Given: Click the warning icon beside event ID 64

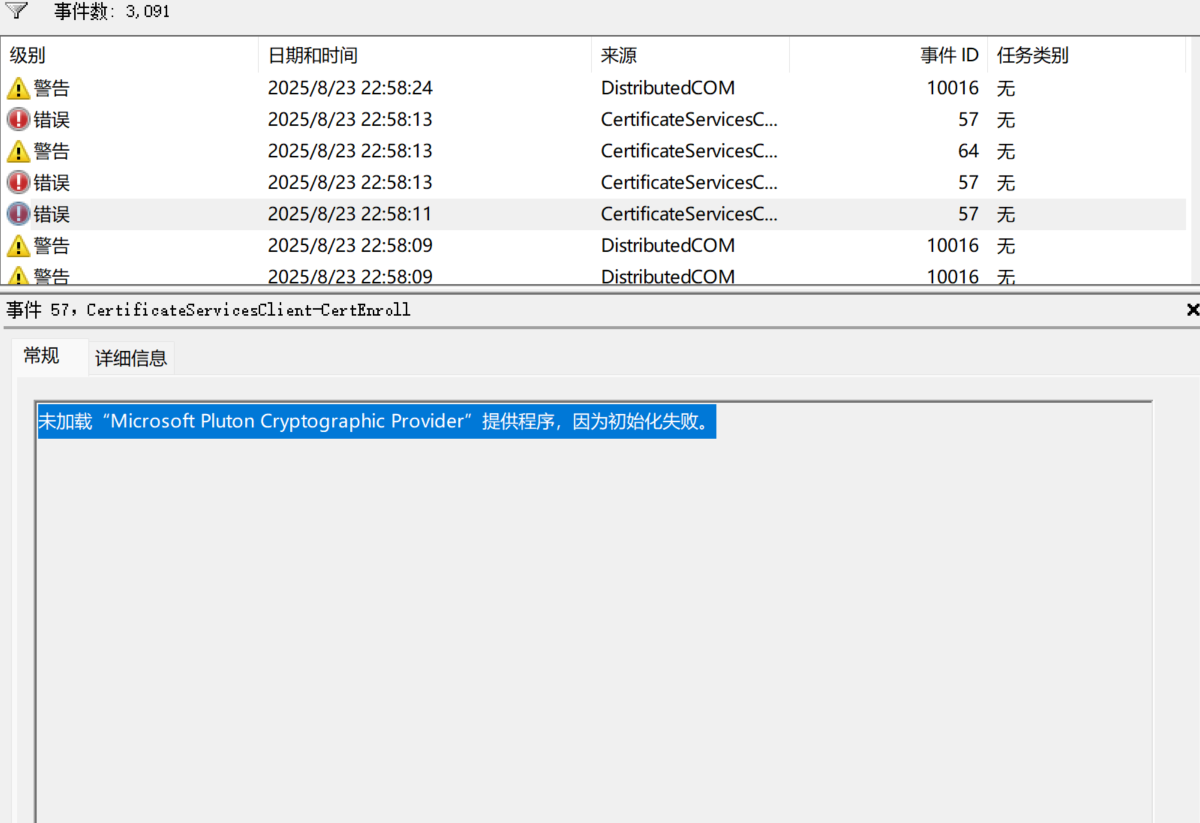Looking at the screenshot, I should tap(18, 151).
